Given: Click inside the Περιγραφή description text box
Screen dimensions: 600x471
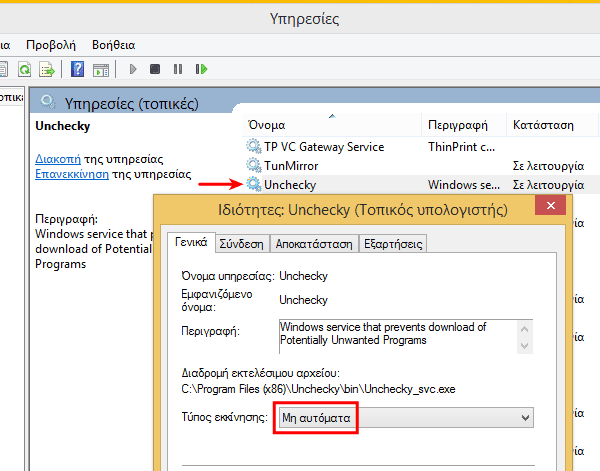Looking at the screenshot, I should point(398,336).
